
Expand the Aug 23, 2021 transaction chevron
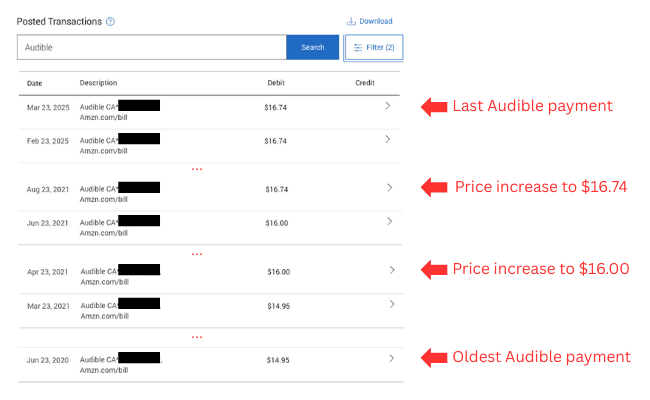[x=390, y=188]
